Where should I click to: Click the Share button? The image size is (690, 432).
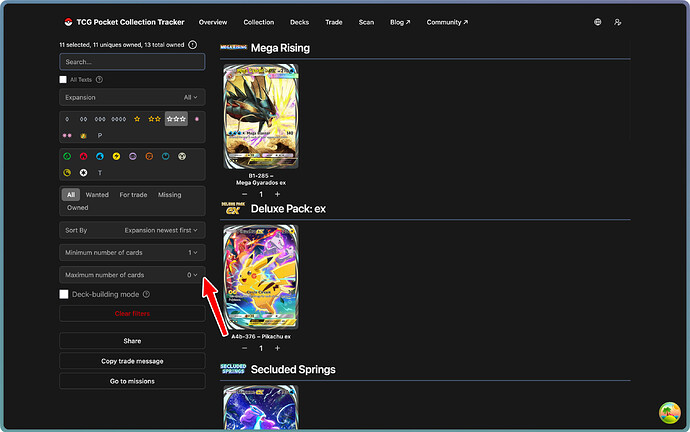(x=132, y=341)
